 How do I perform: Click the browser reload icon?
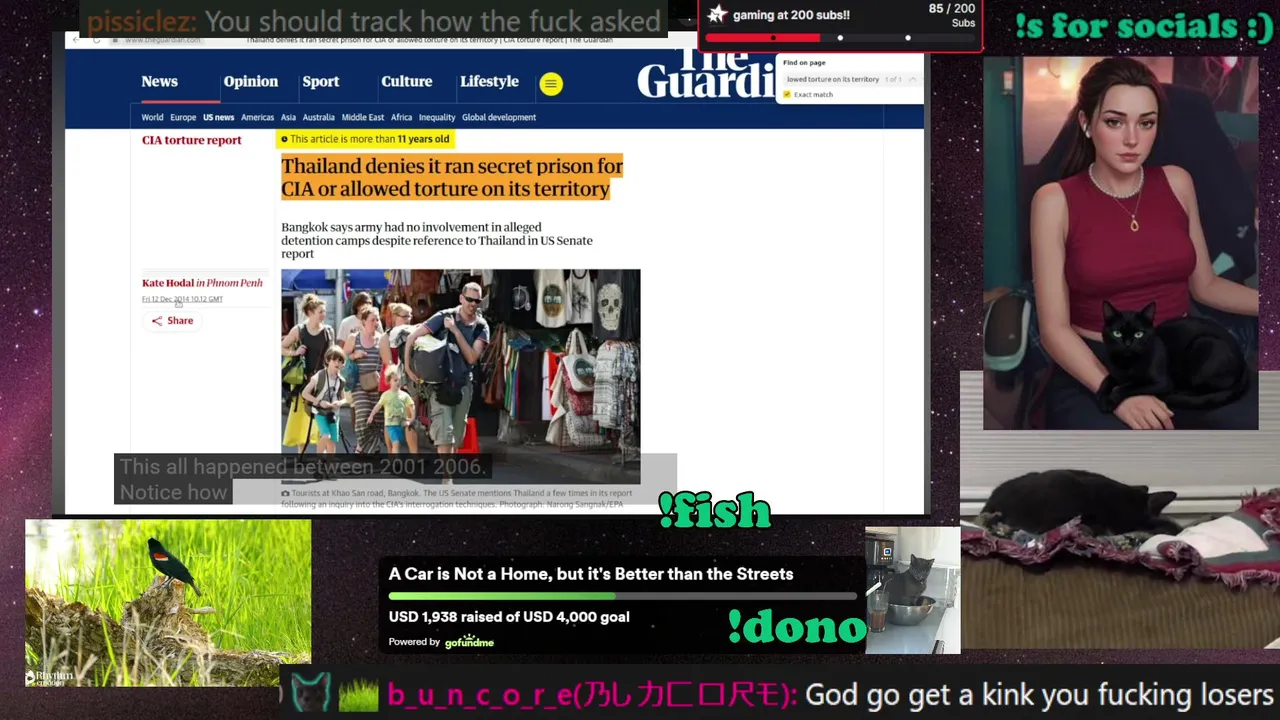(96, 40)
